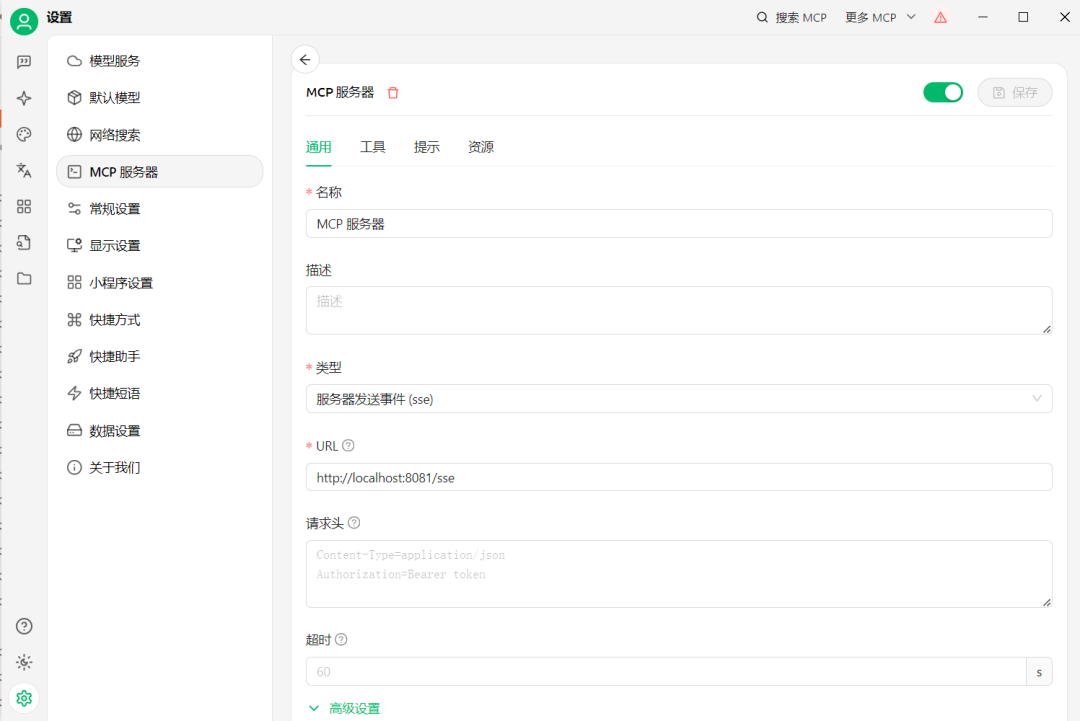Expand the 更多 MCP dropdown

880,17
